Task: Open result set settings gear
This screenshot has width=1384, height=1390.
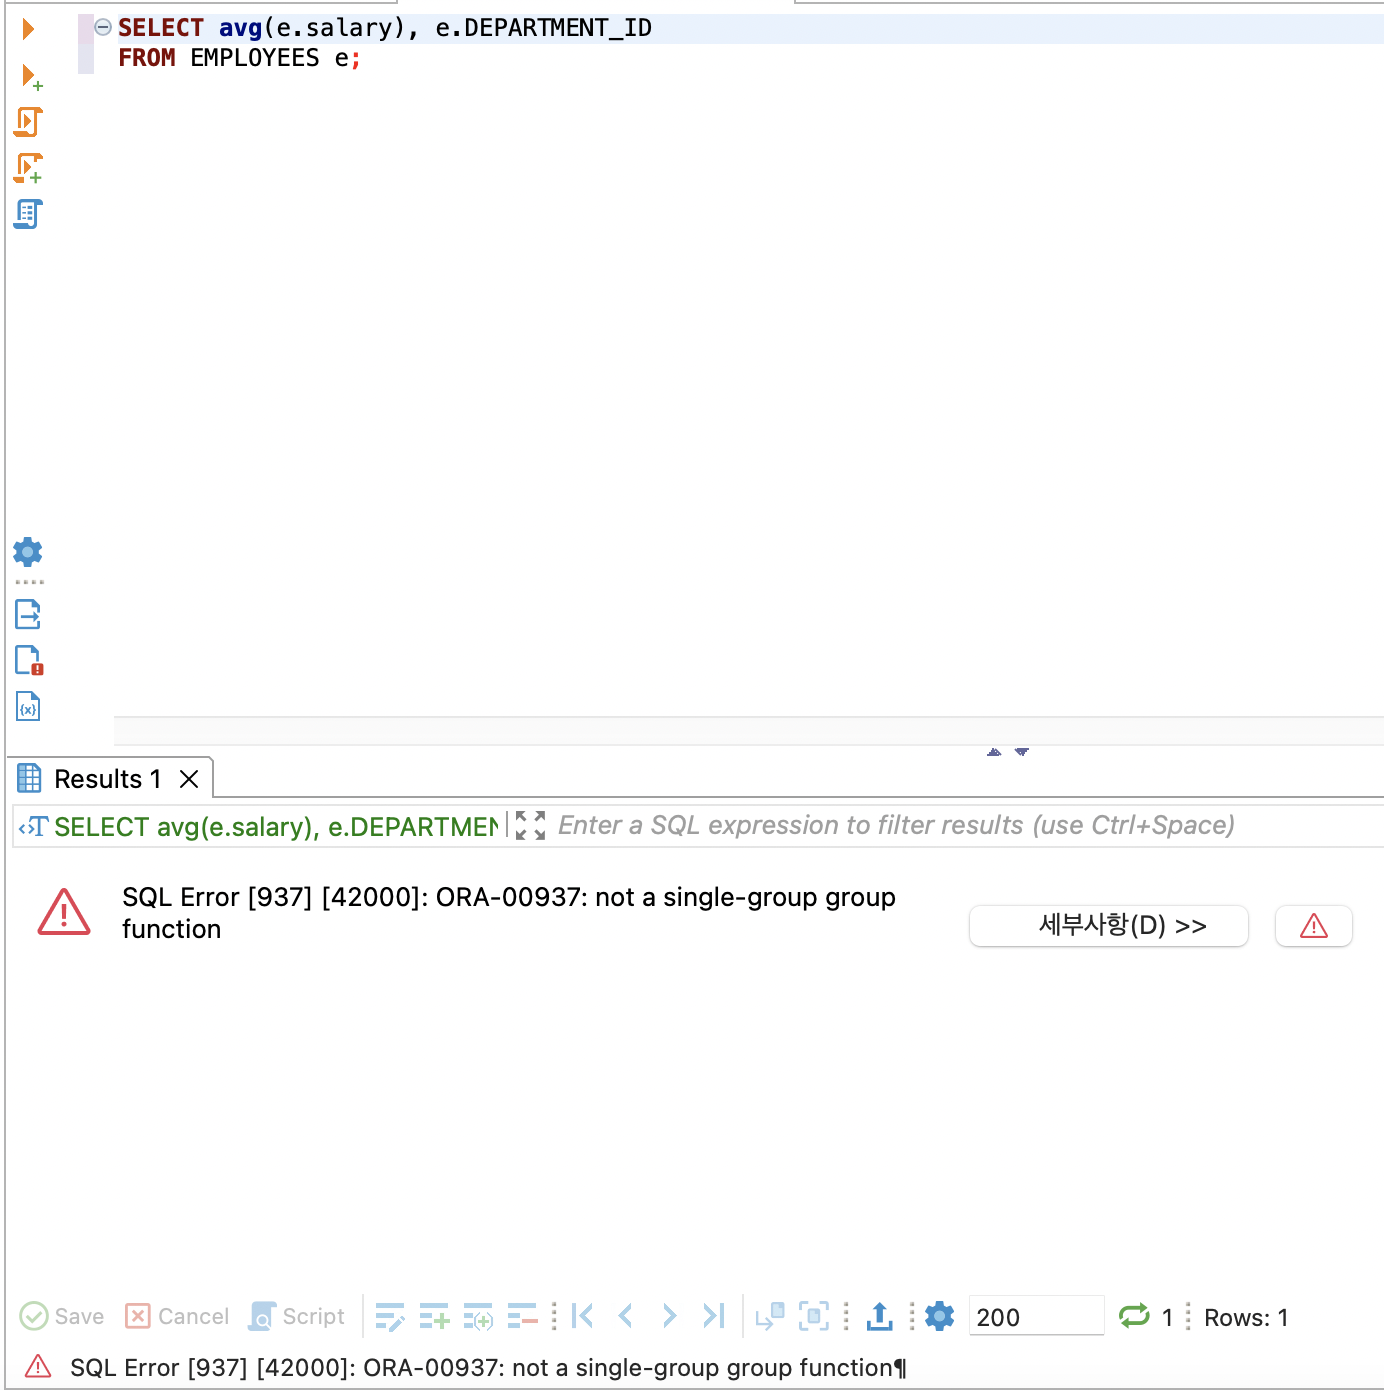Action: pyautogui.click(x=940, y=1316)
